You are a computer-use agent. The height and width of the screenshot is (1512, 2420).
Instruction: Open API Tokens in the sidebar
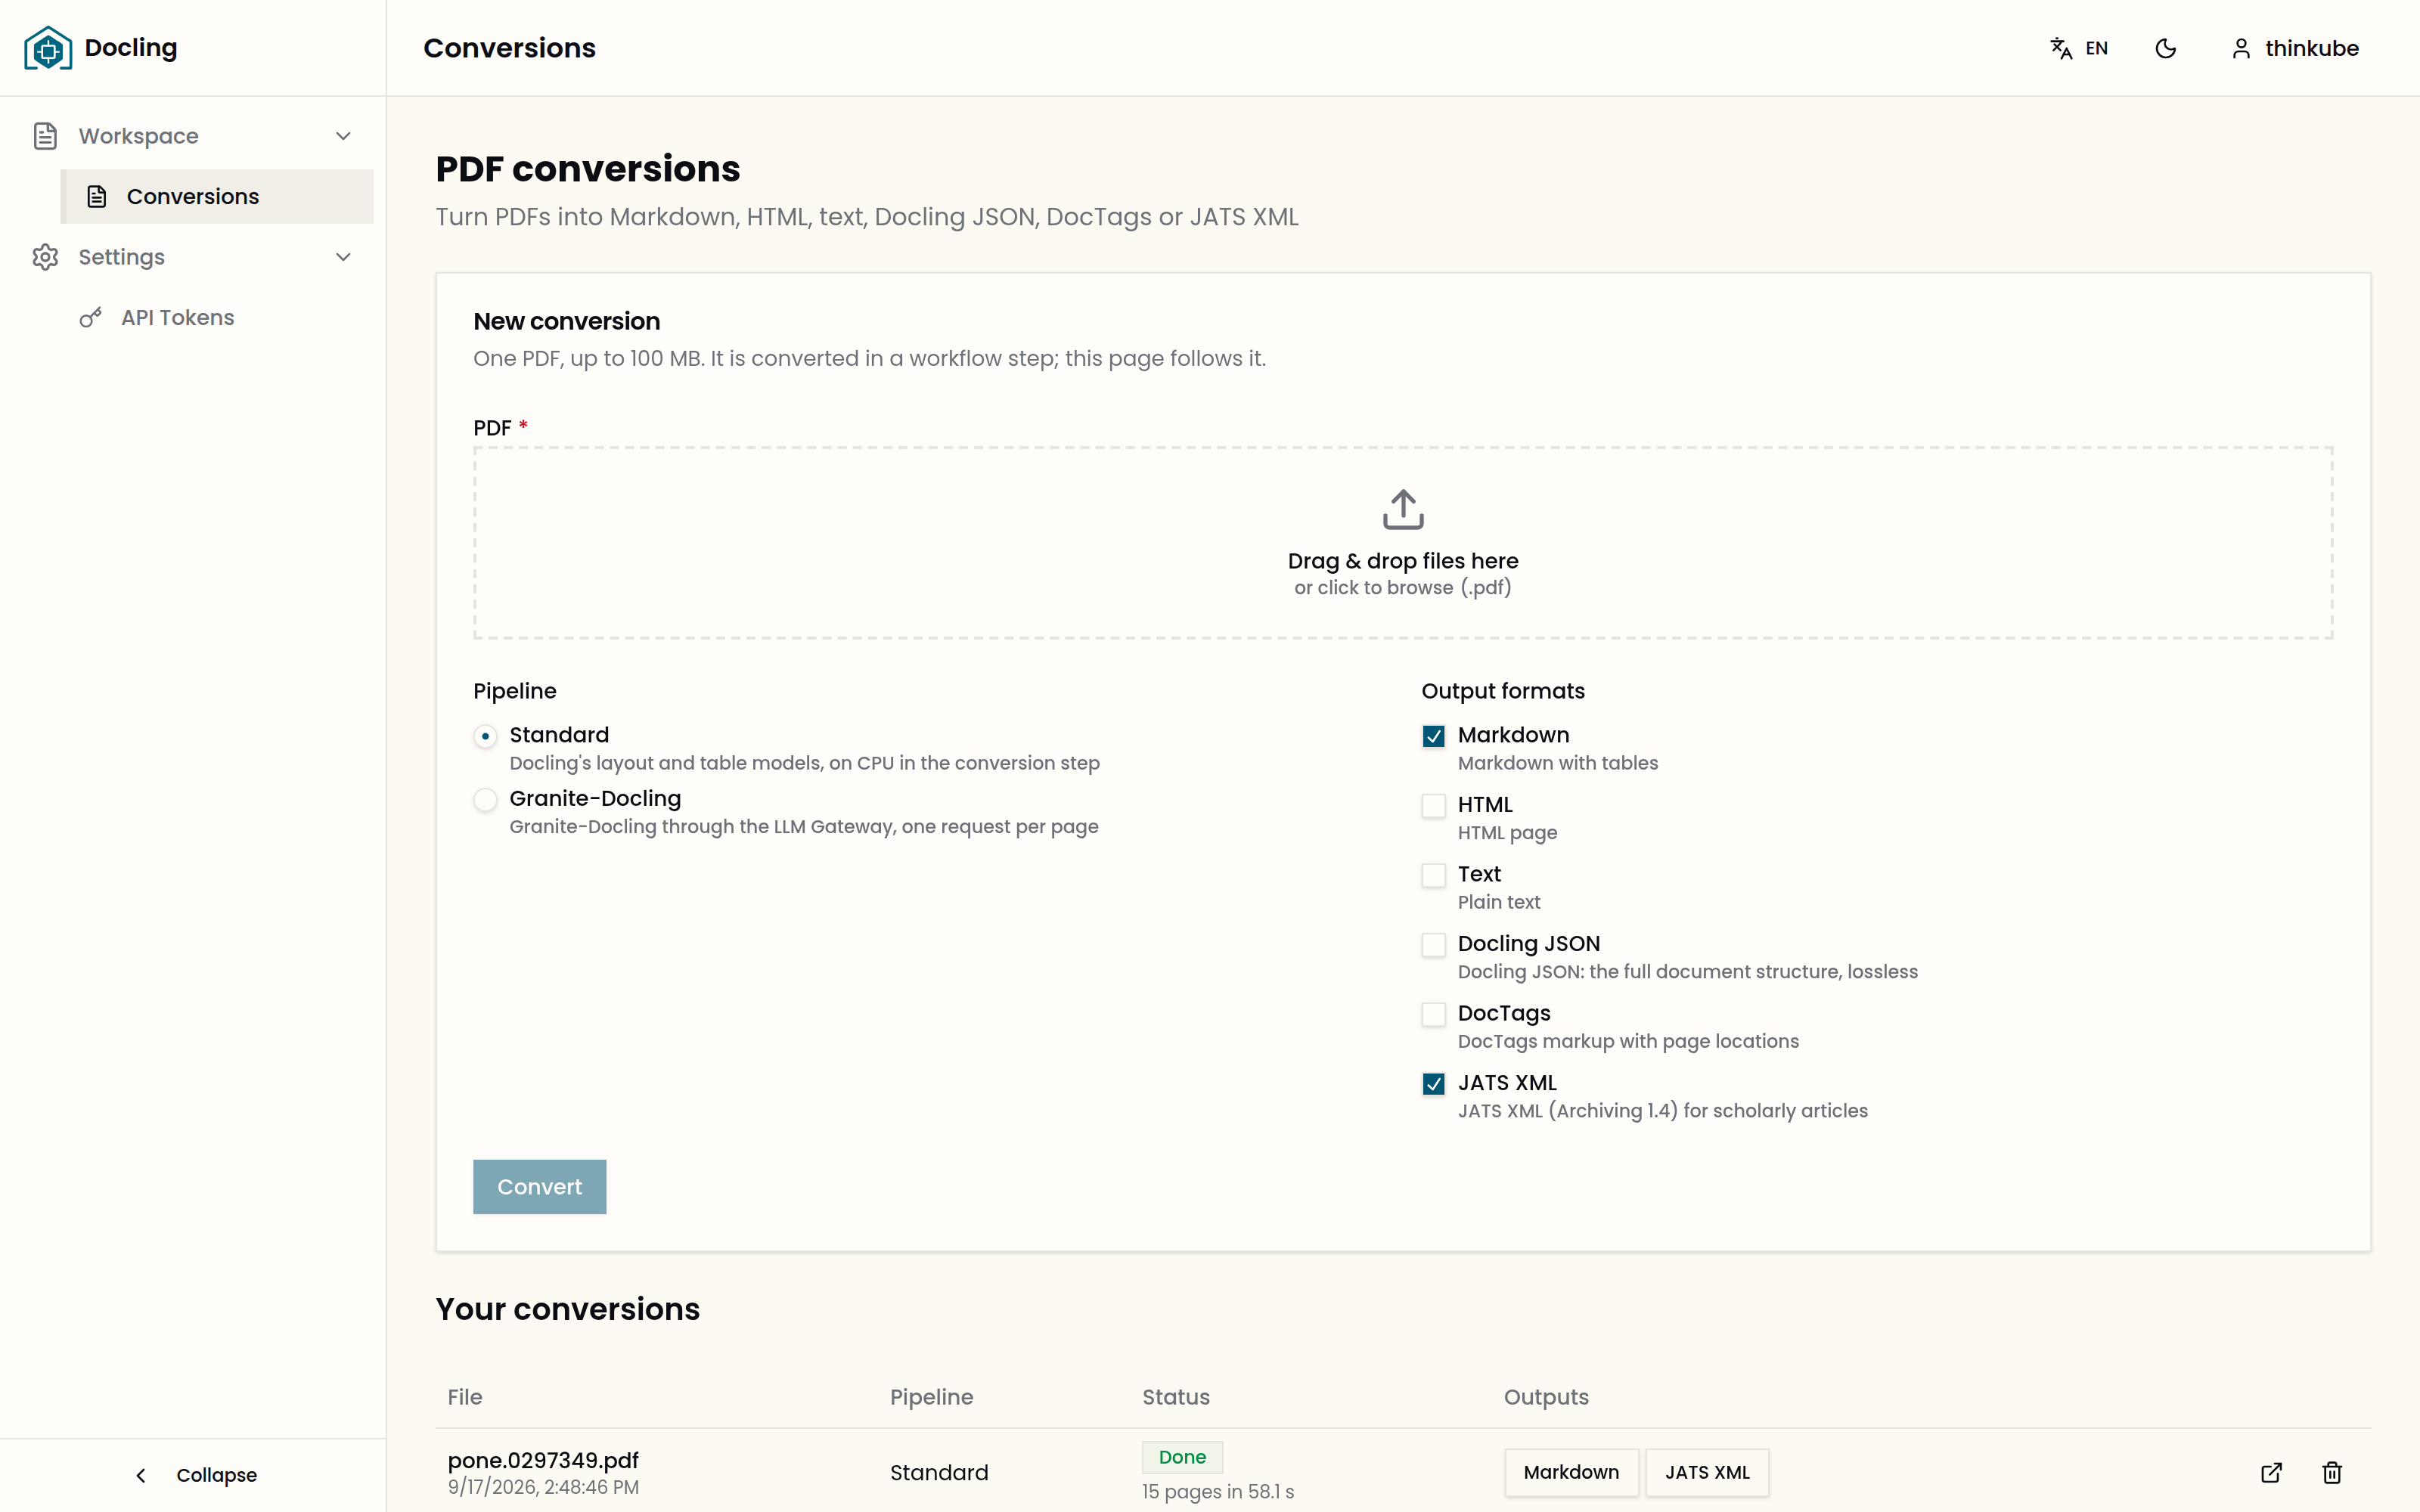pos(217,317)
